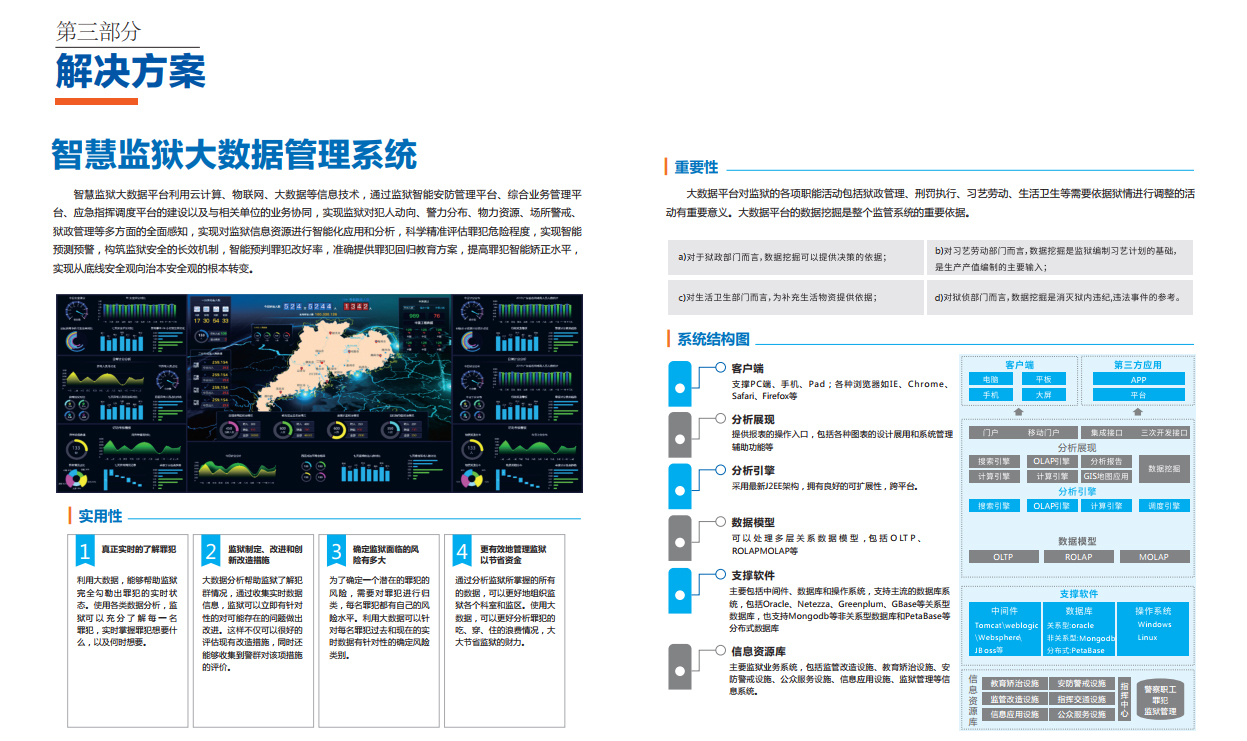
Task: Click the gray OLAP引擎 block under 分析展现
Action: pyautogui.click(x=1050, y=462)
